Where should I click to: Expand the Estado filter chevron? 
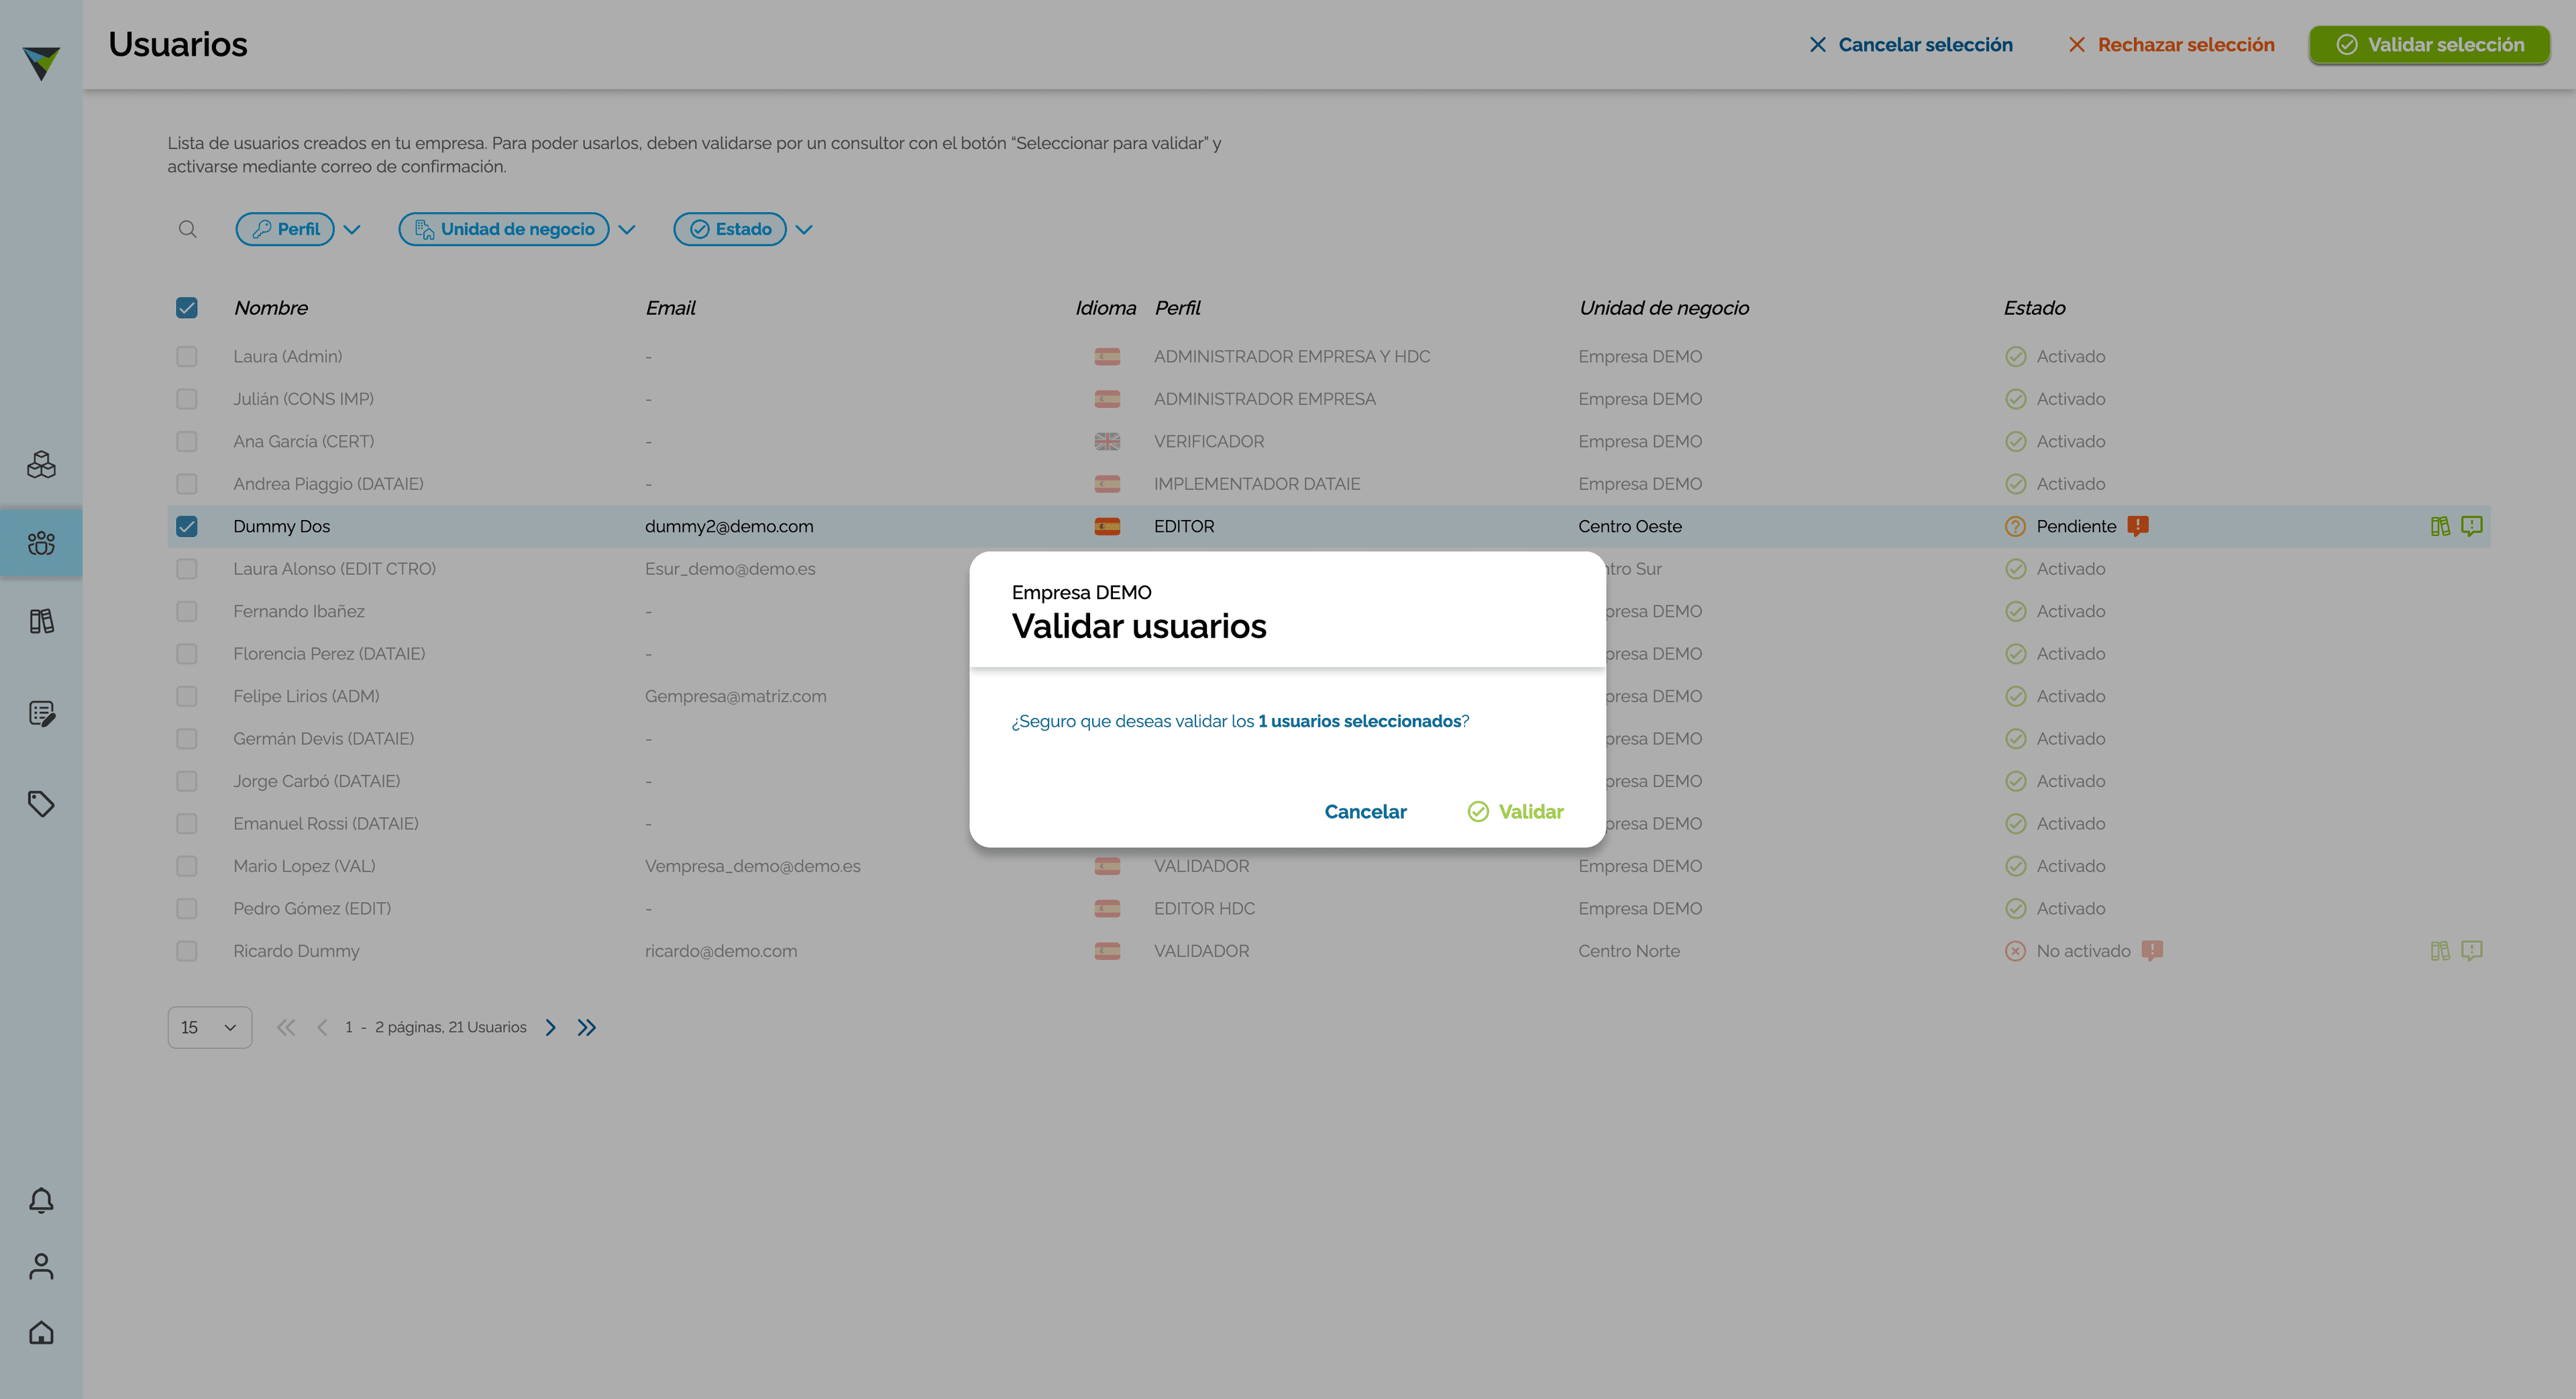pos(804,229)
